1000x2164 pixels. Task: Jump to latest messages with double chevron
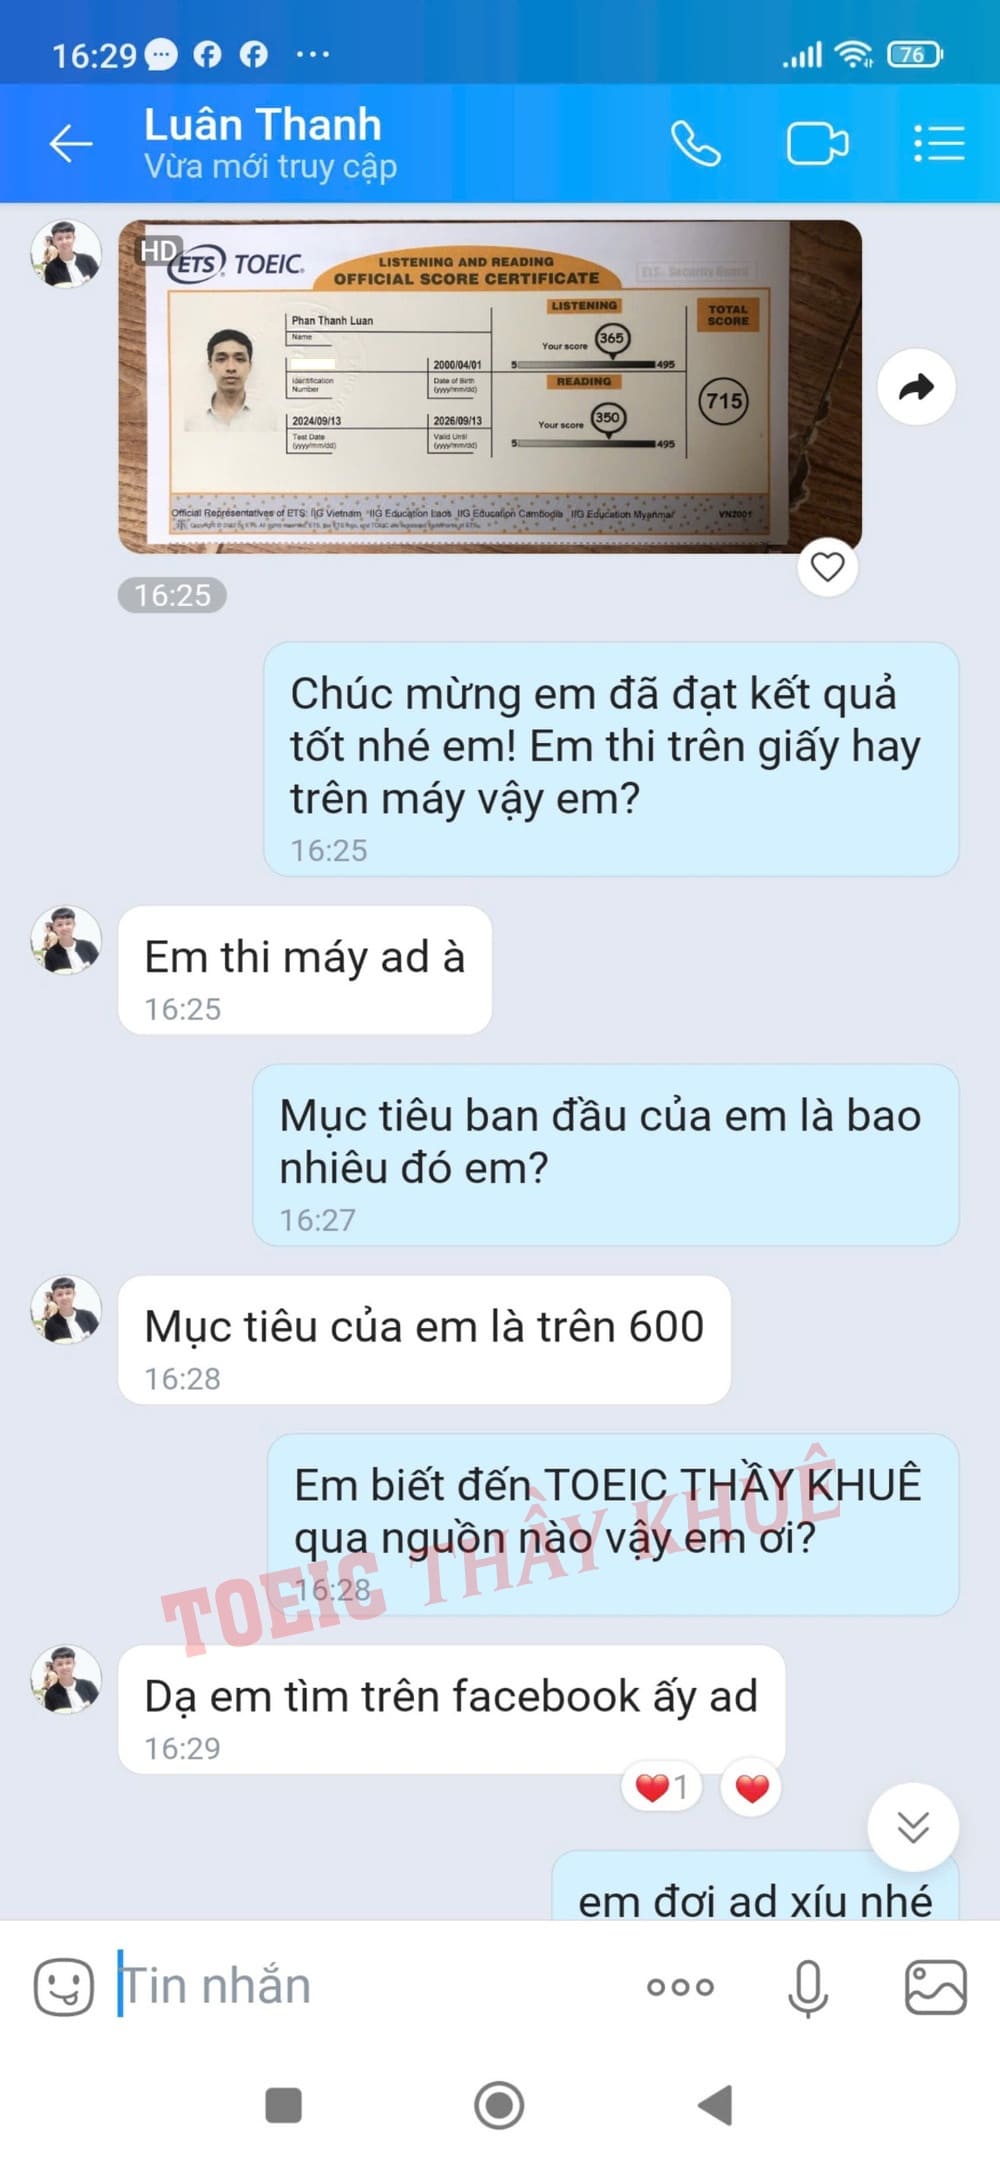pos(913,1827)
